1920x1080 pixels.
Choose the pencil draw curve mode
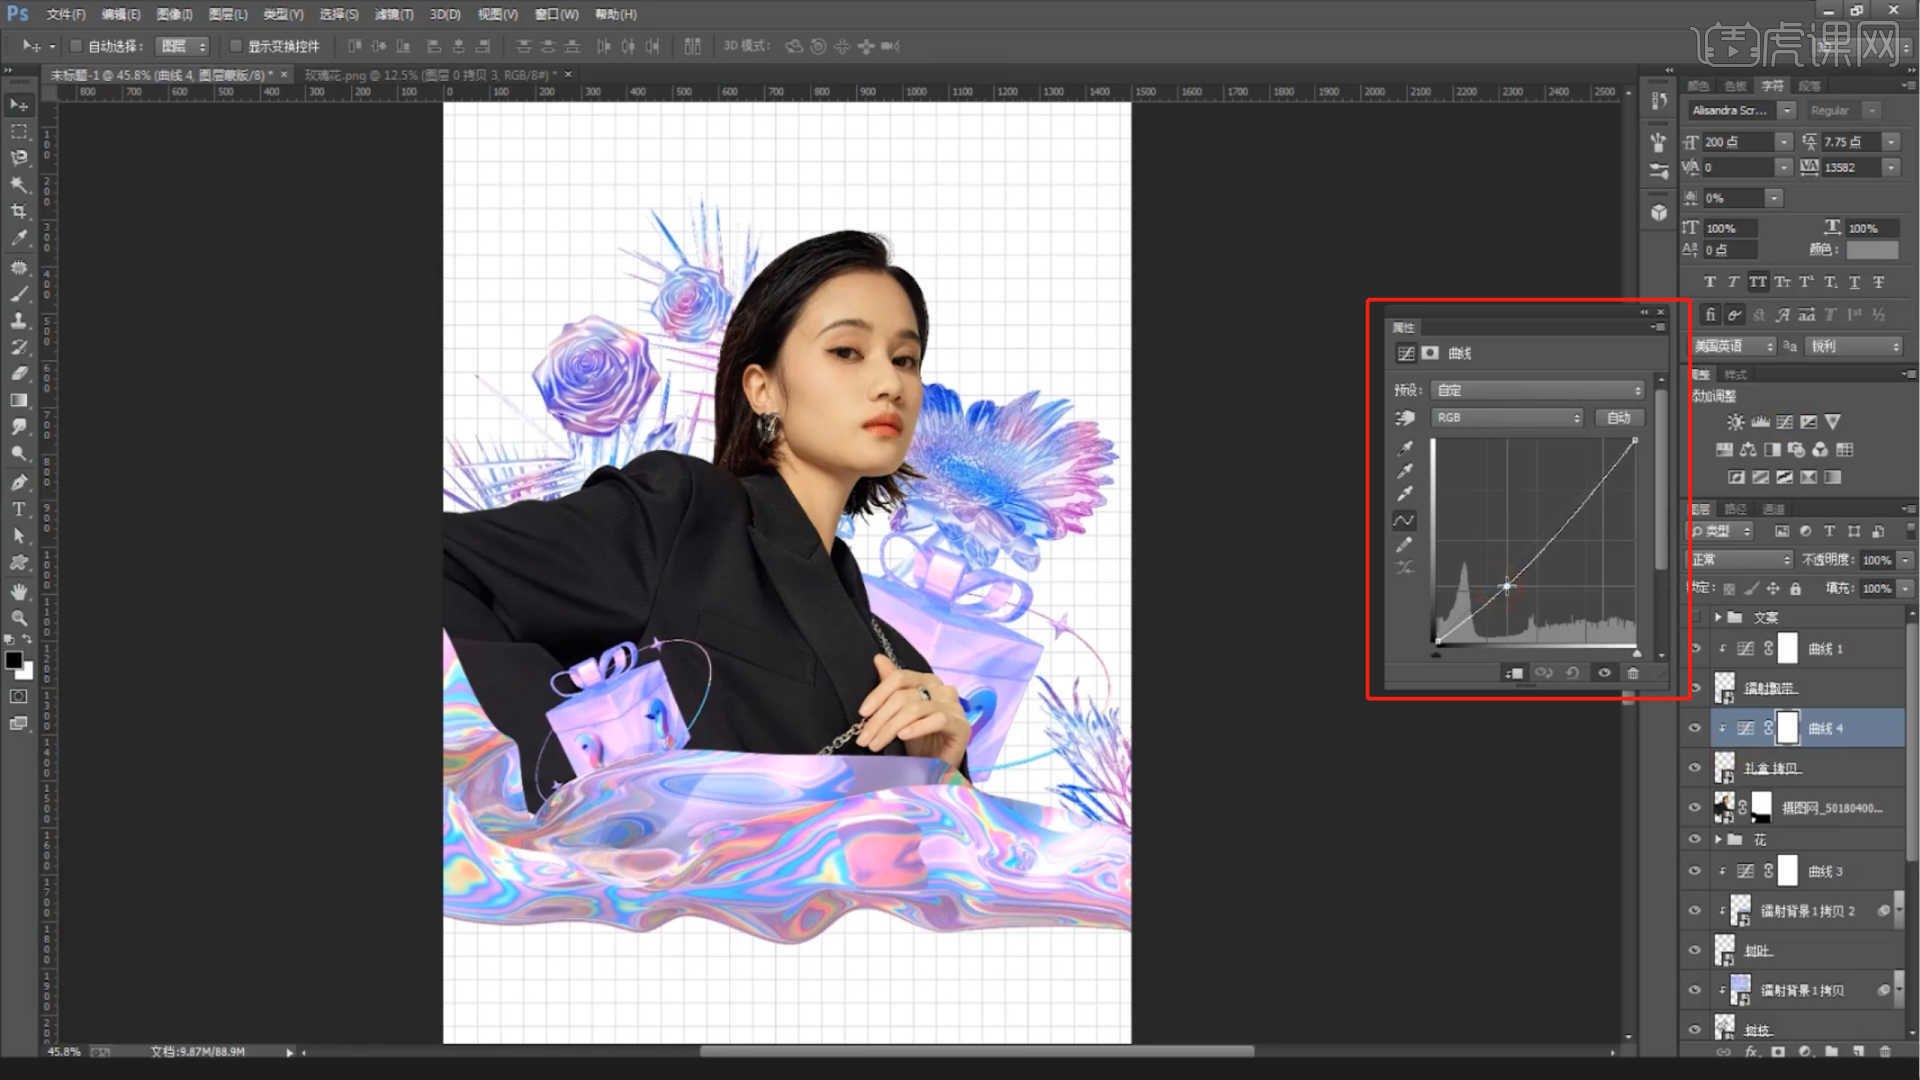[x=1405, y=544]
